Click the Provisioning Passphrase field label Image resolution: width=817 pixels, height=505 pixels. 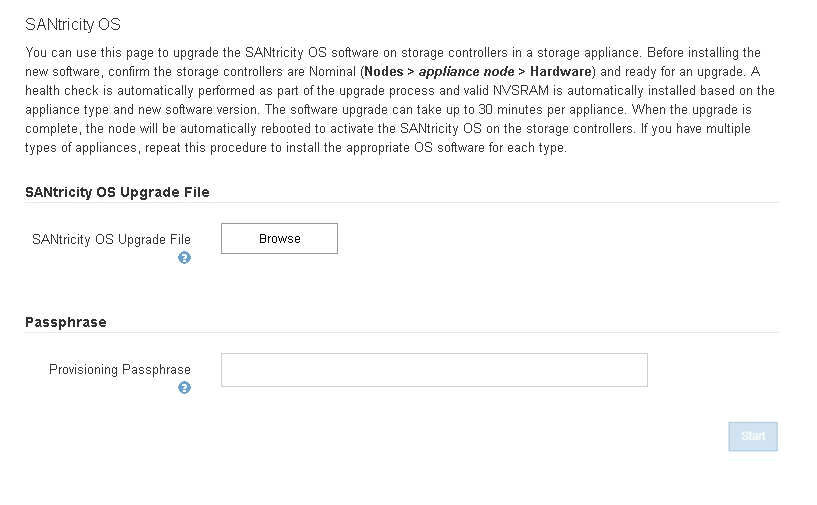pyautogui.click(x=120, y=369)
